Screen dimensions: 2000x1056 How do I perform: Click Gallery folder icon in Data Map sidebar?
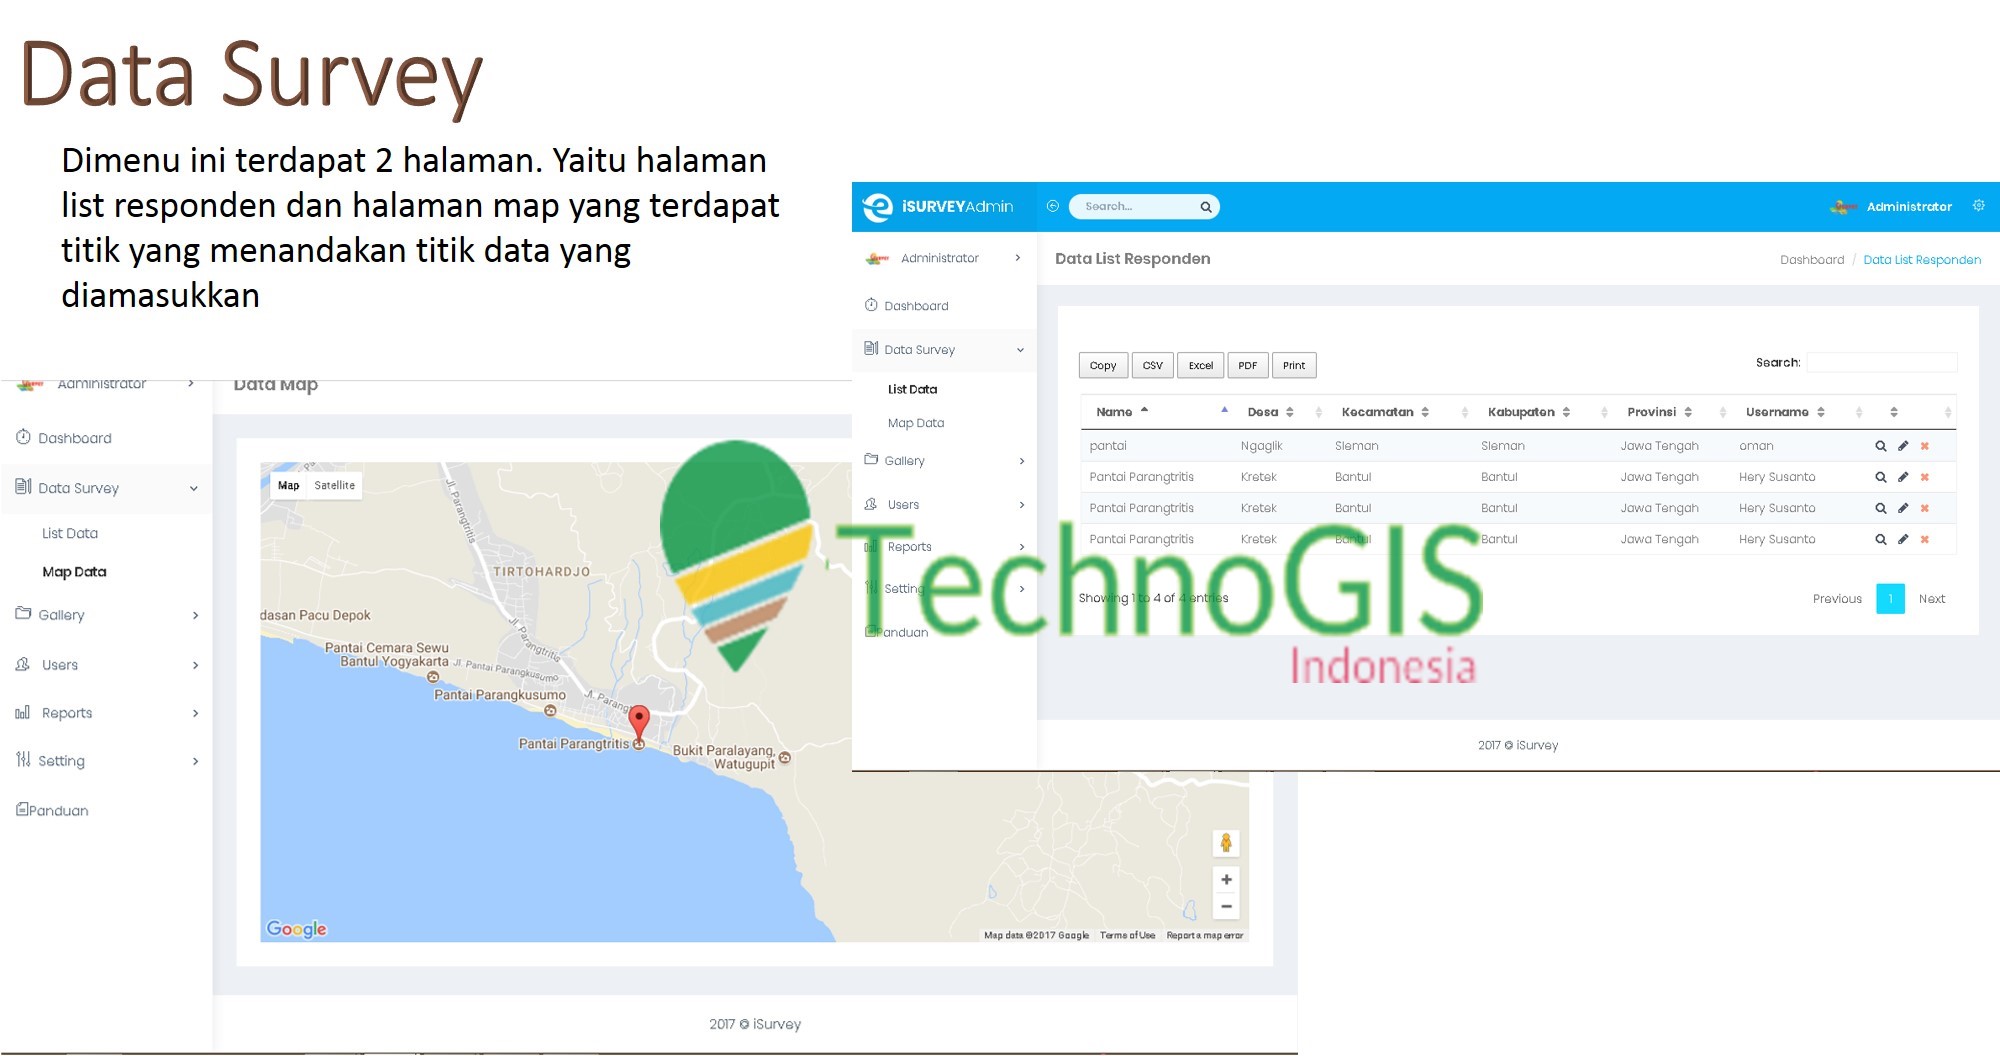click(x=23, y=613)
